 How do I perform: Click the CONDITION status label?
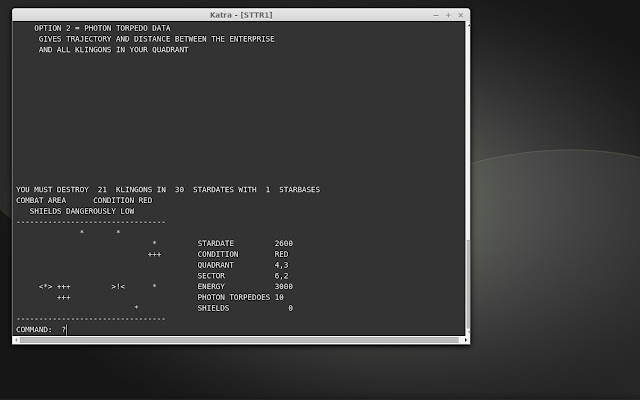218,254
